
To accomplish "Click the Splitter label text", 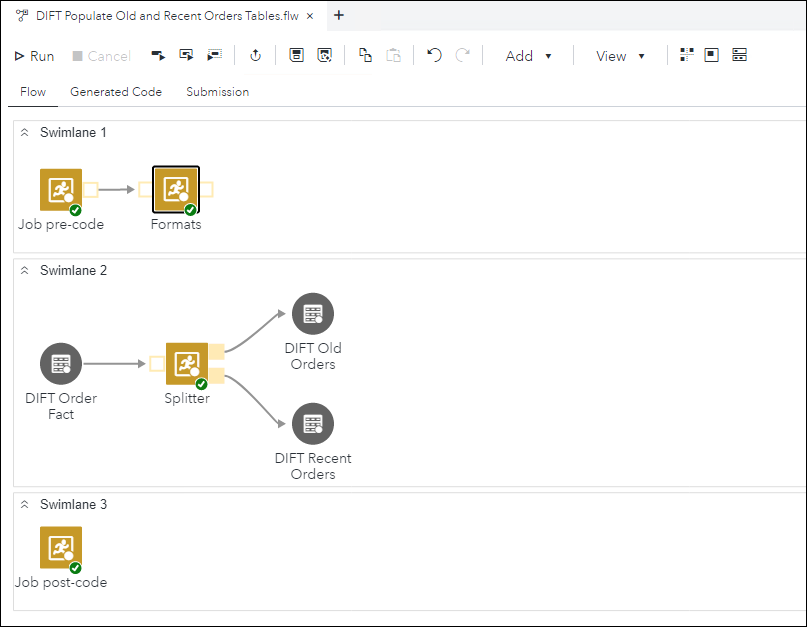I will (x=187, y=398).
